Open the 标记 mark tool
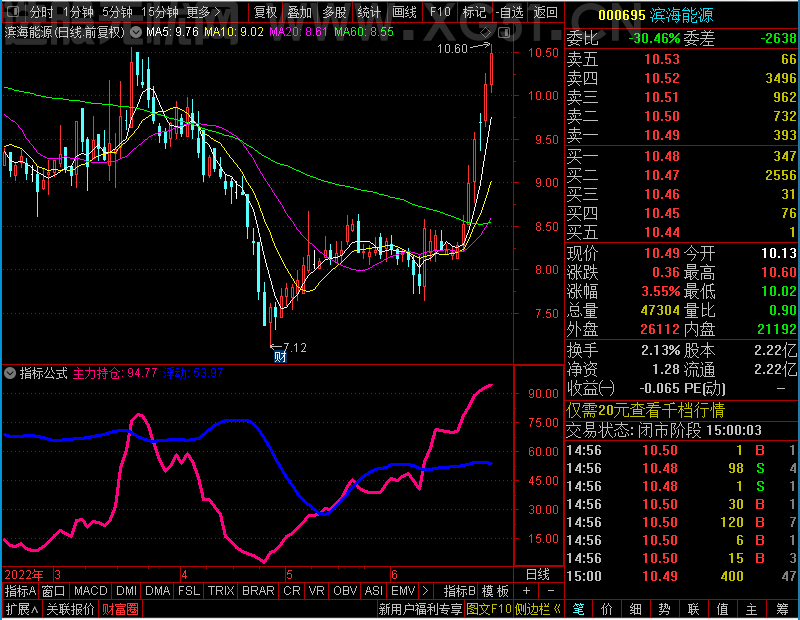800x620 pixels. [x=474, y=12]
